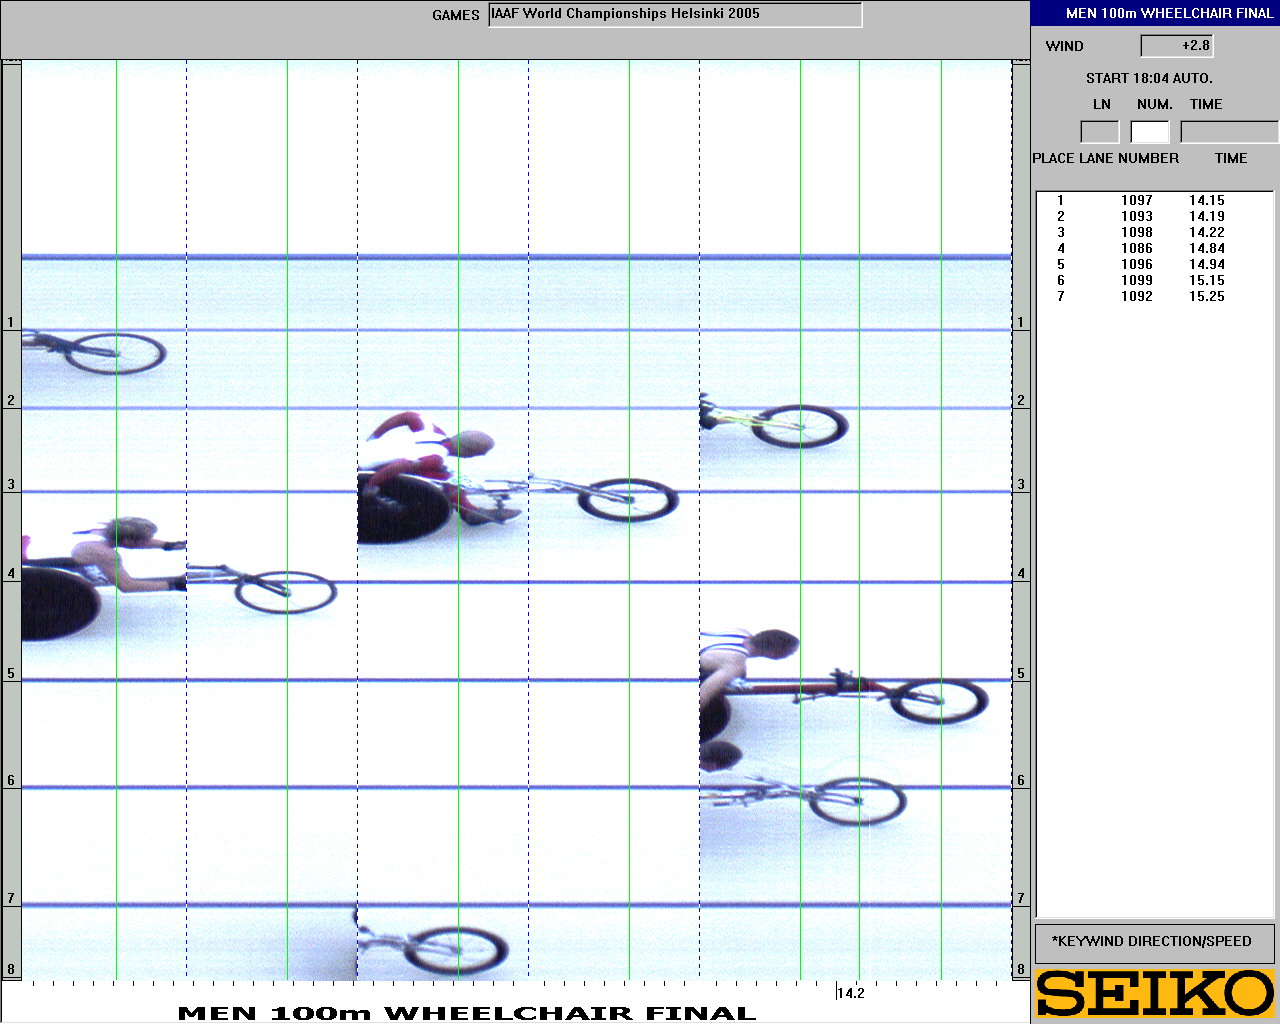Click lane 1 label on left ruler
Viewport: 1280px width, 1024px height.
click(x=11, y=323)
